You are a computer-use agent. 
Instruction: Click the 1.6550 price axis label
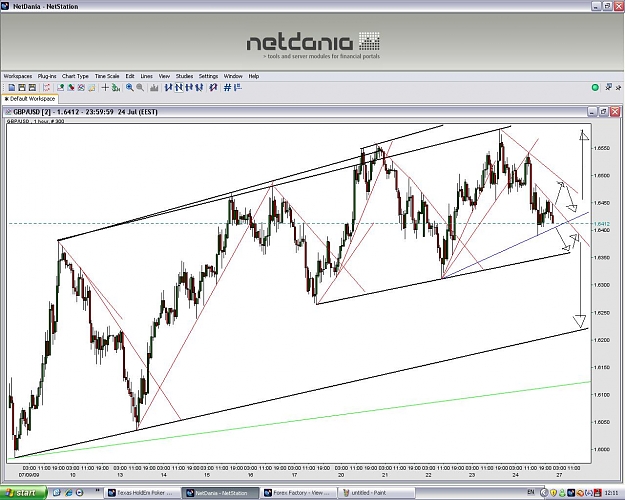pyautogui.click(x=601, y=148)
